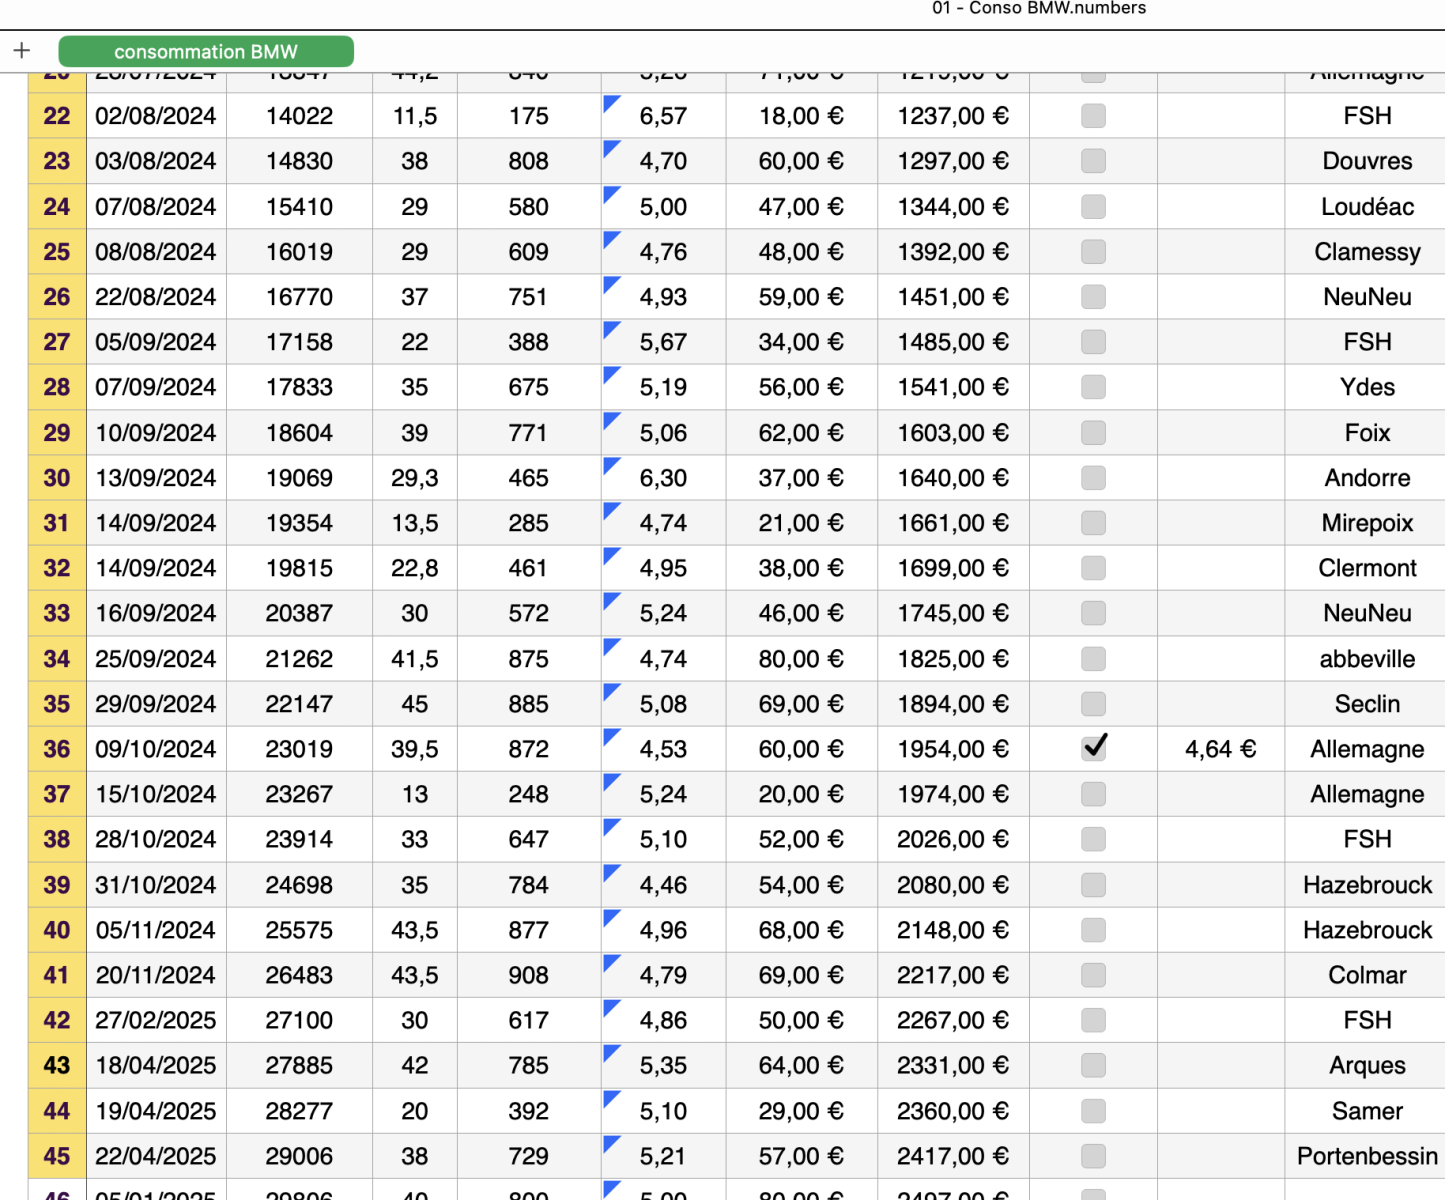
Task: Click the comment flag on cell 5,67
Action: (611, 329)
